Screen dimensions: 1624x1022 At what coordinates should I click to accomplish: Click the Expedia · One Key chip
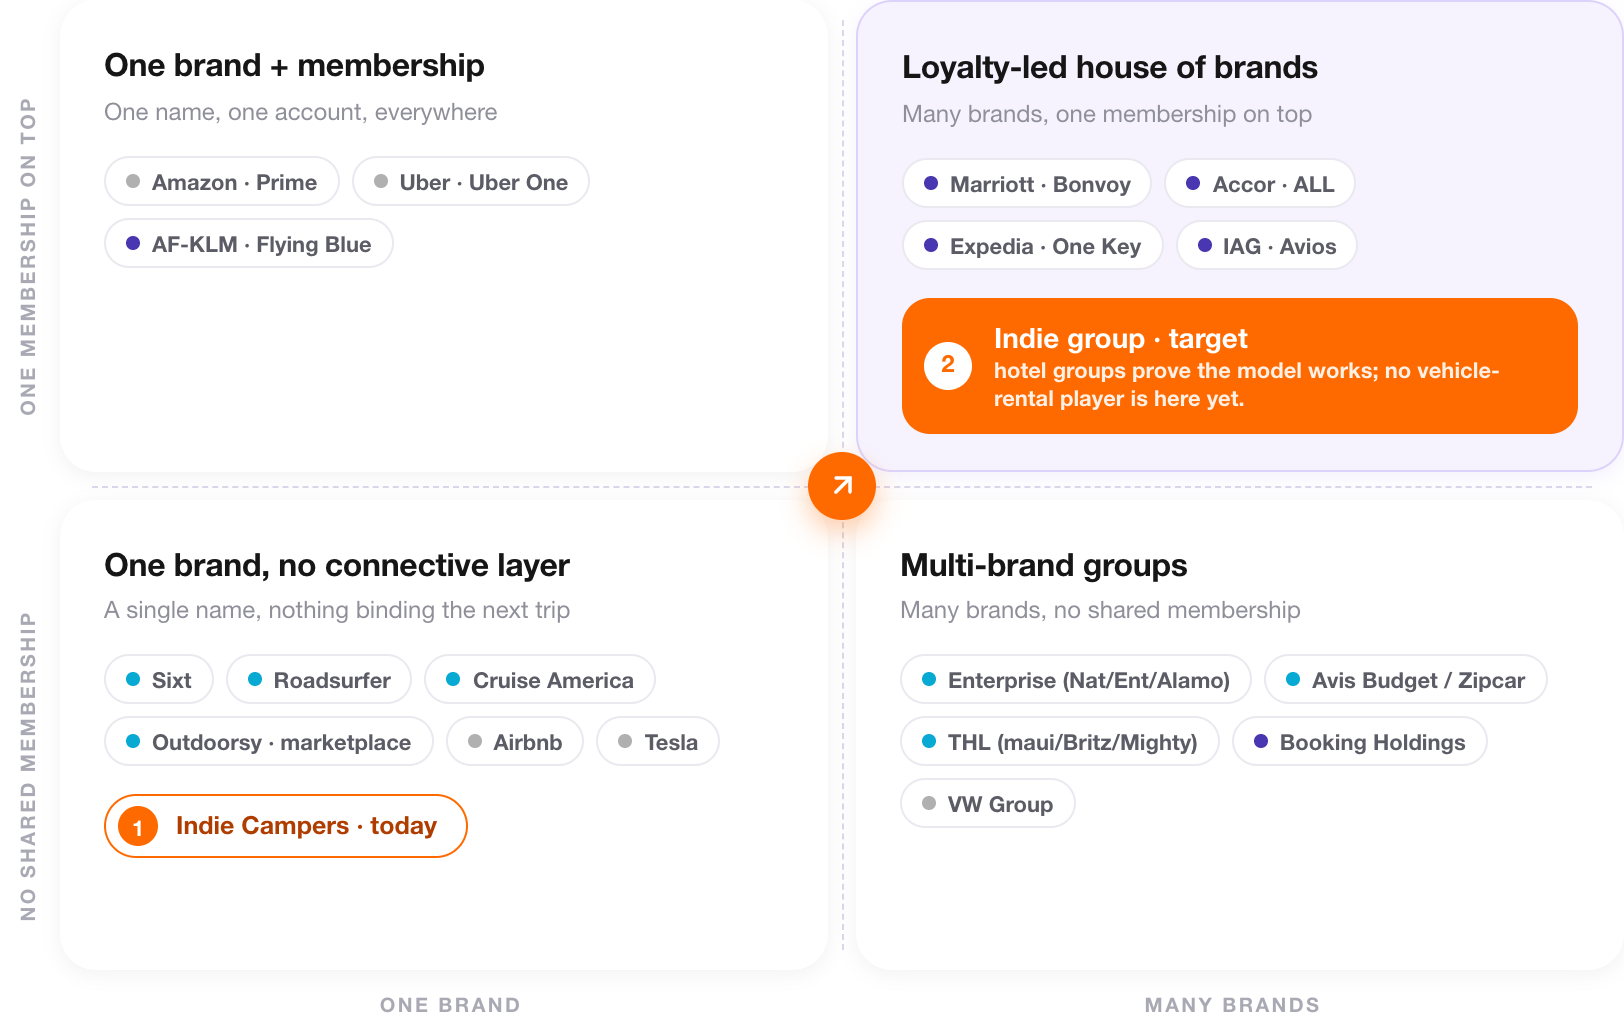coord(1033,246)
